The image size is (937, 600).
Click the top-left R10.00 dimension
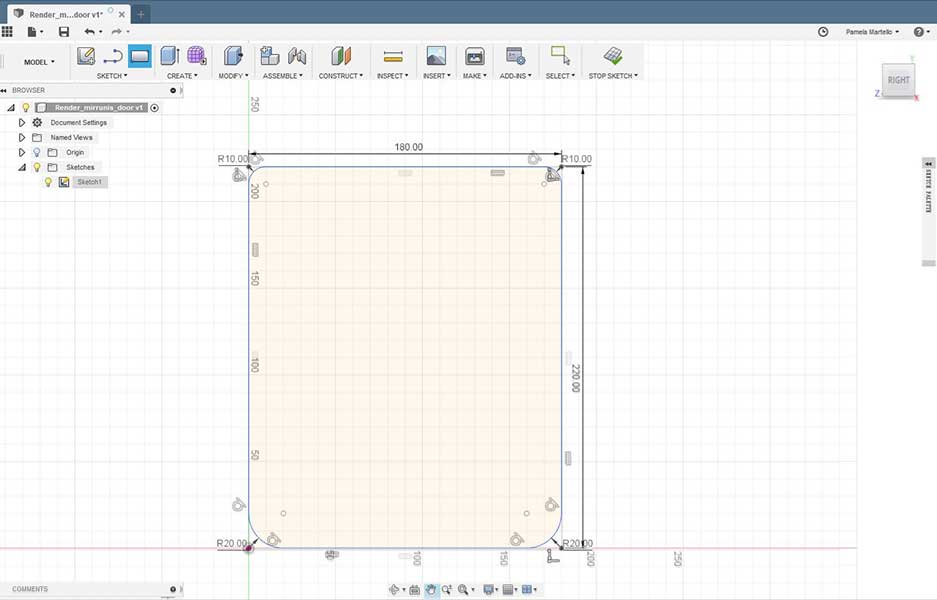pyautogui.click(x=232, y=159)
